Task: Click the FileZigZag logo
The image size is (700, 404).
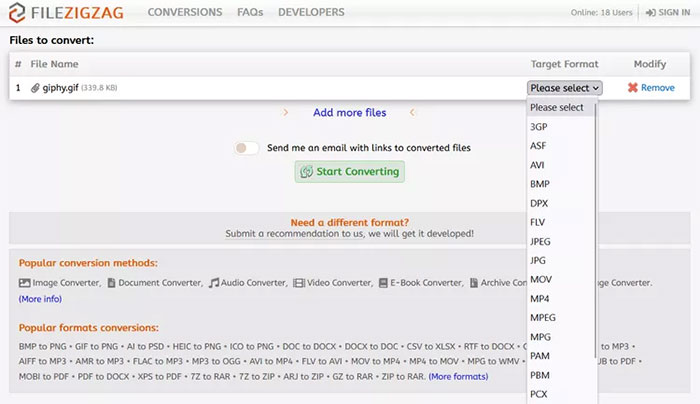Action: click(x=68, y=13)
